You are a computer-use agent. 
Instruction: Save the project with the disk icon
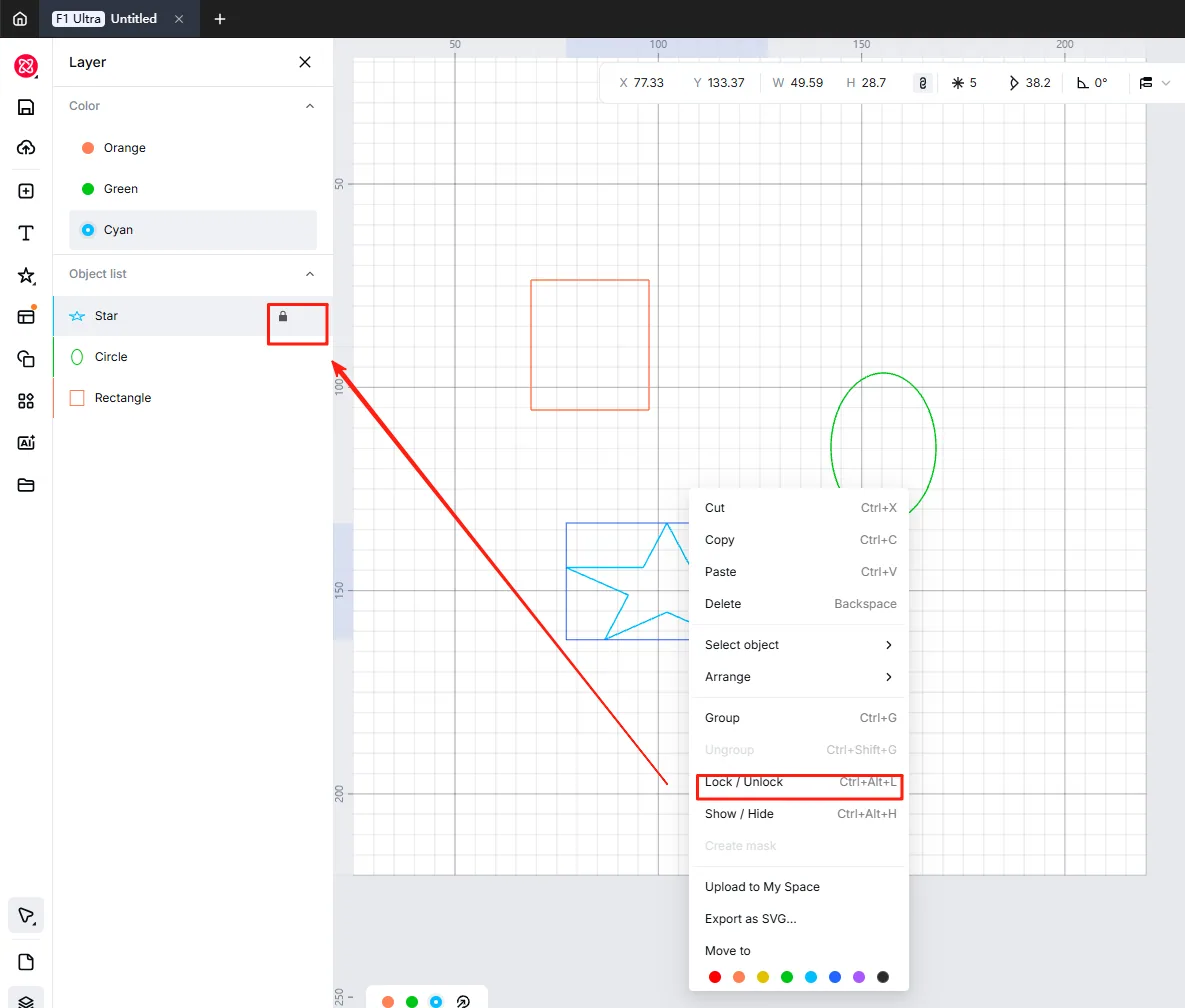pos(26,107)
